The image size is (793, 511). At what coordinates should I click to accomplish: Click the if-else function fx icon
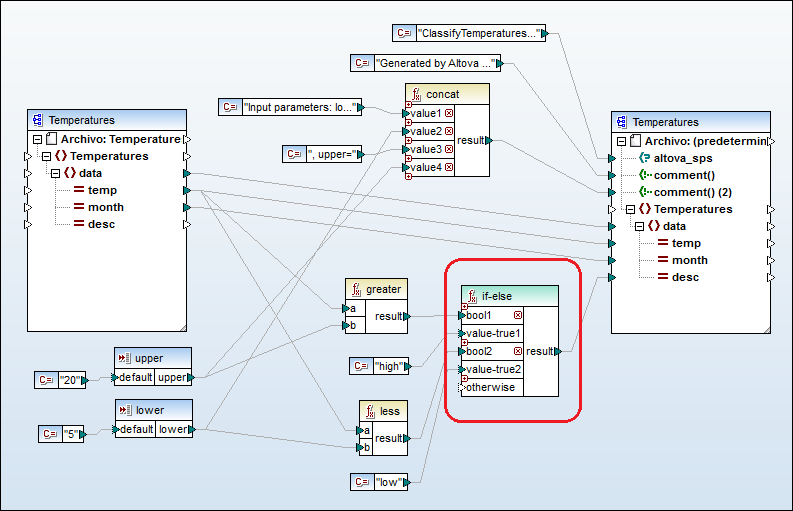pos(473,296)
